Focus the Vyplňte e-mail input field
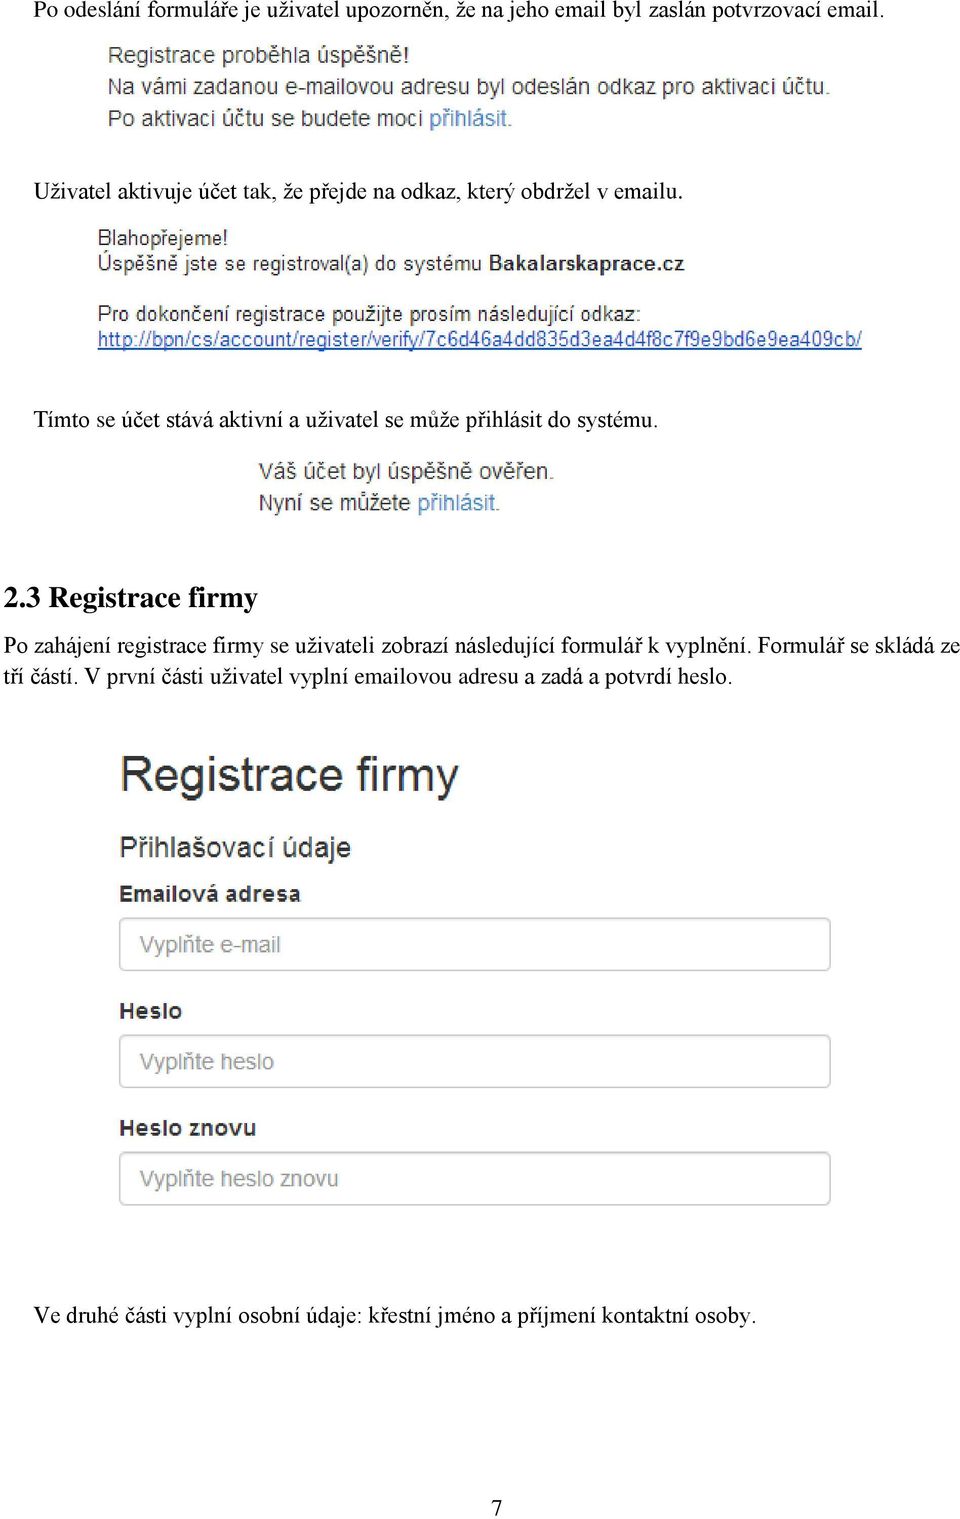 (x=475, y=944)
